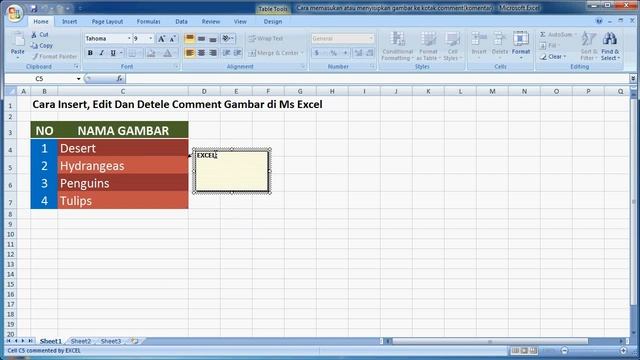Apply middle vertical alignment
640x360 pixels.
(201, 38)
